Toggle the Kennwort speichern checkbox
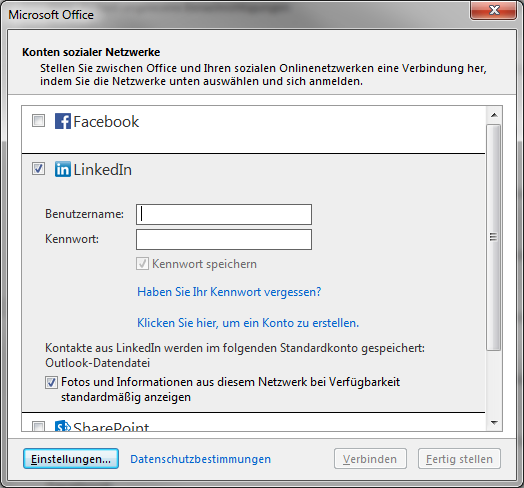This screenshot has width=524, height=488. coord(142,264)
